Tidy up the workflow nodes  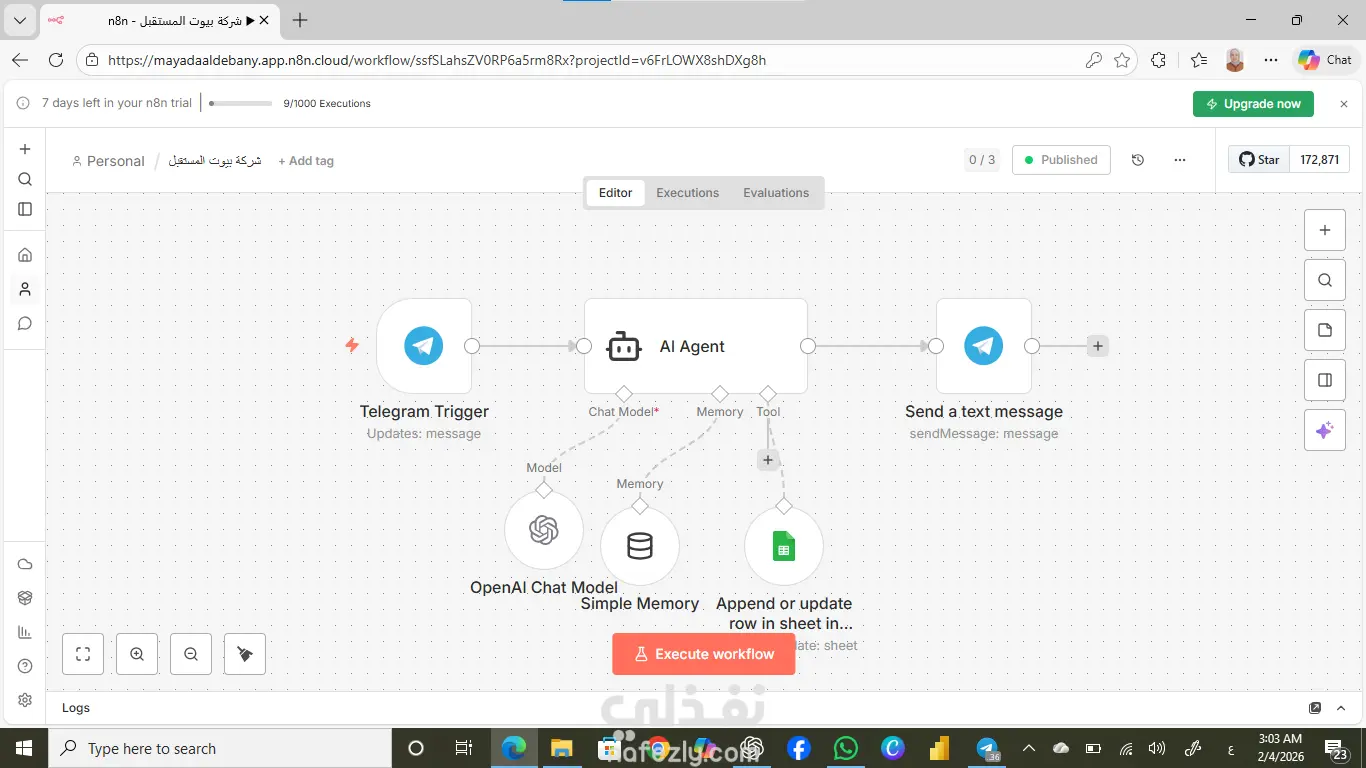(x=245, y=654)
